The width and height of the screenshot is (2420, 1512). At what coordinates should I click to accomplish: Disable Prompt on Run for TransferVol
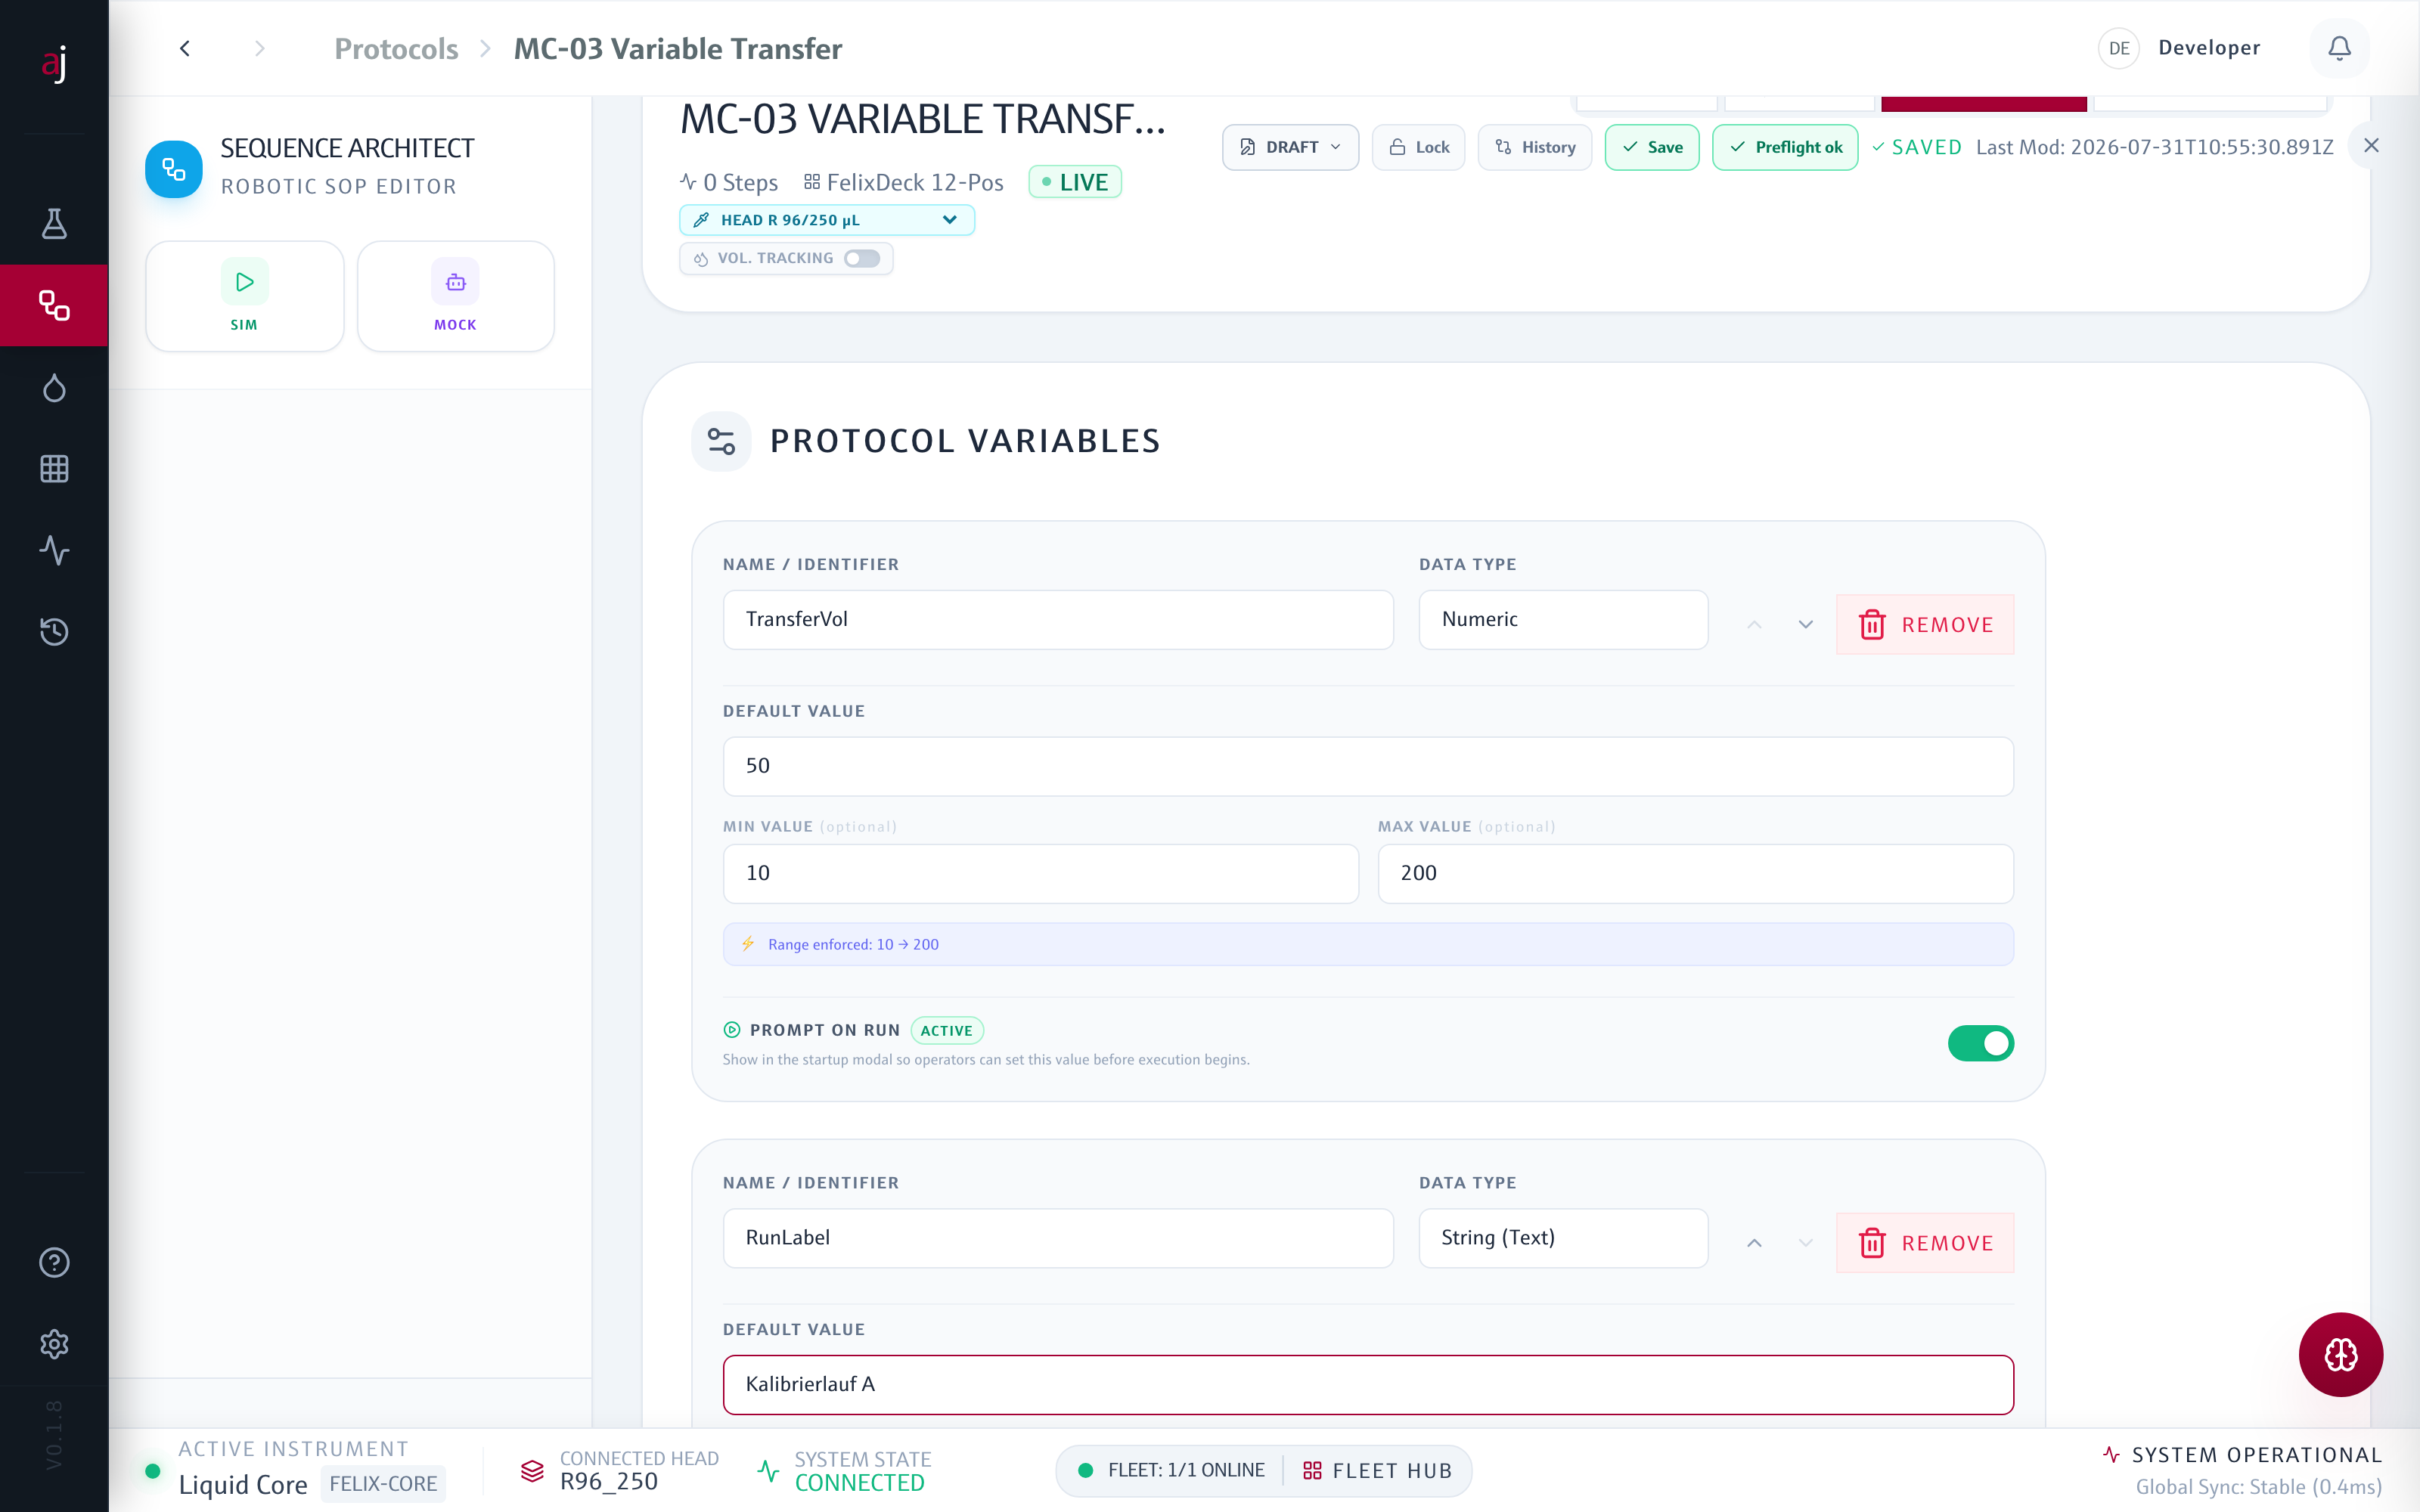pos(1980,1043)
